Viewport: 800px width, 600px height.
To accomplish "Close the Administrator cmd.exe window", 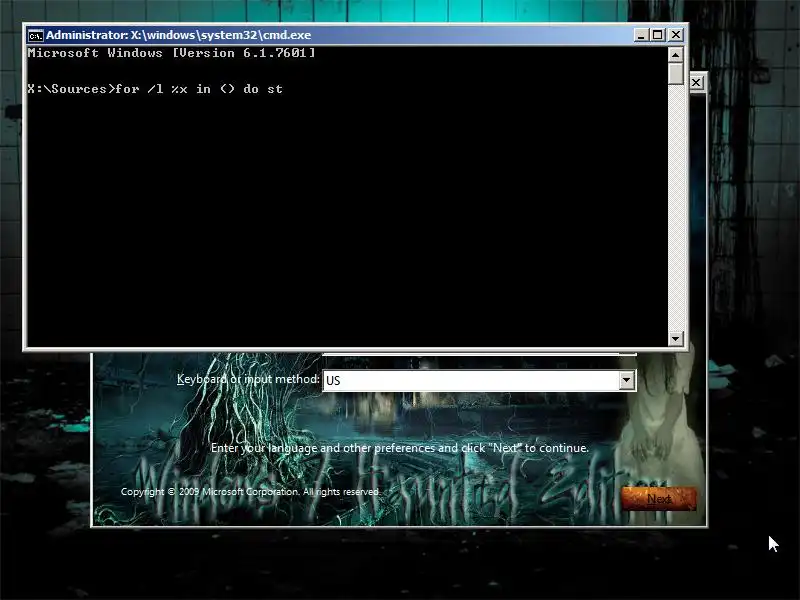I will (676, 35).
